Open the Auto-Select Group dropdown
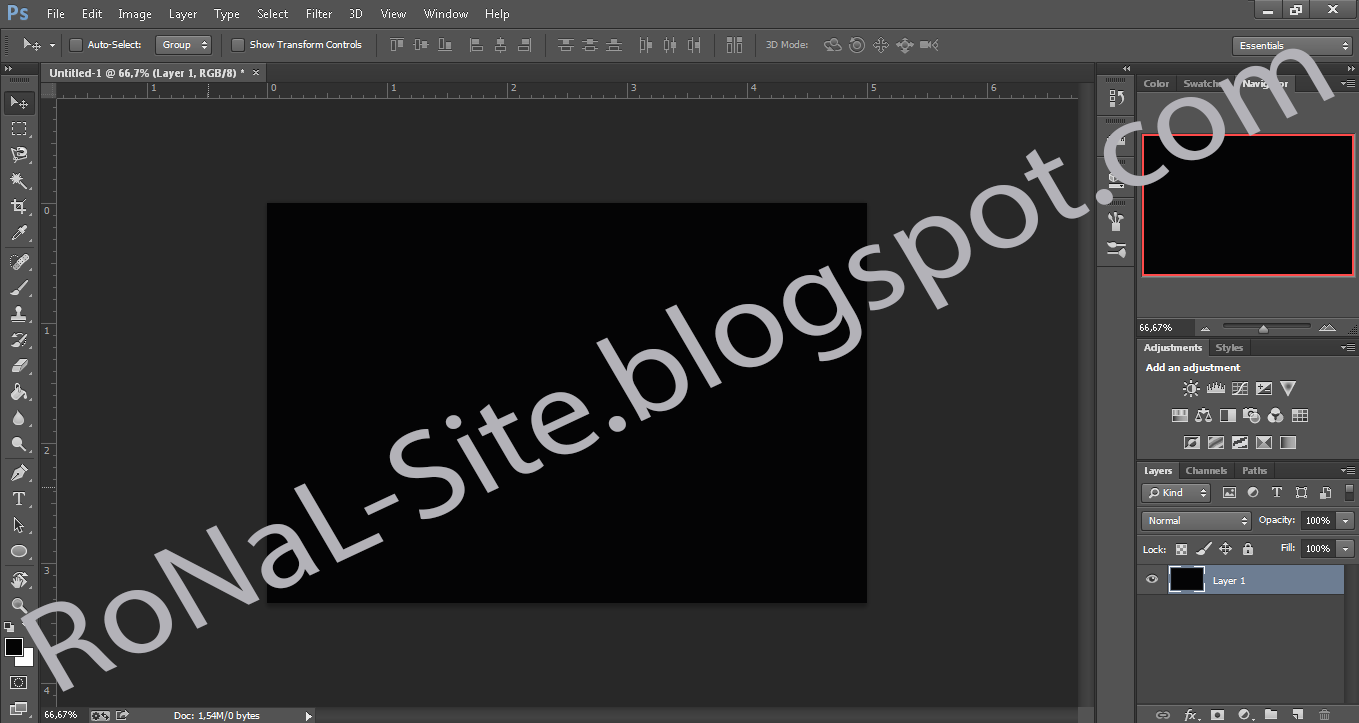Image resolution: width=1359 pixels, height=723 pixels. tap(184, 45)
